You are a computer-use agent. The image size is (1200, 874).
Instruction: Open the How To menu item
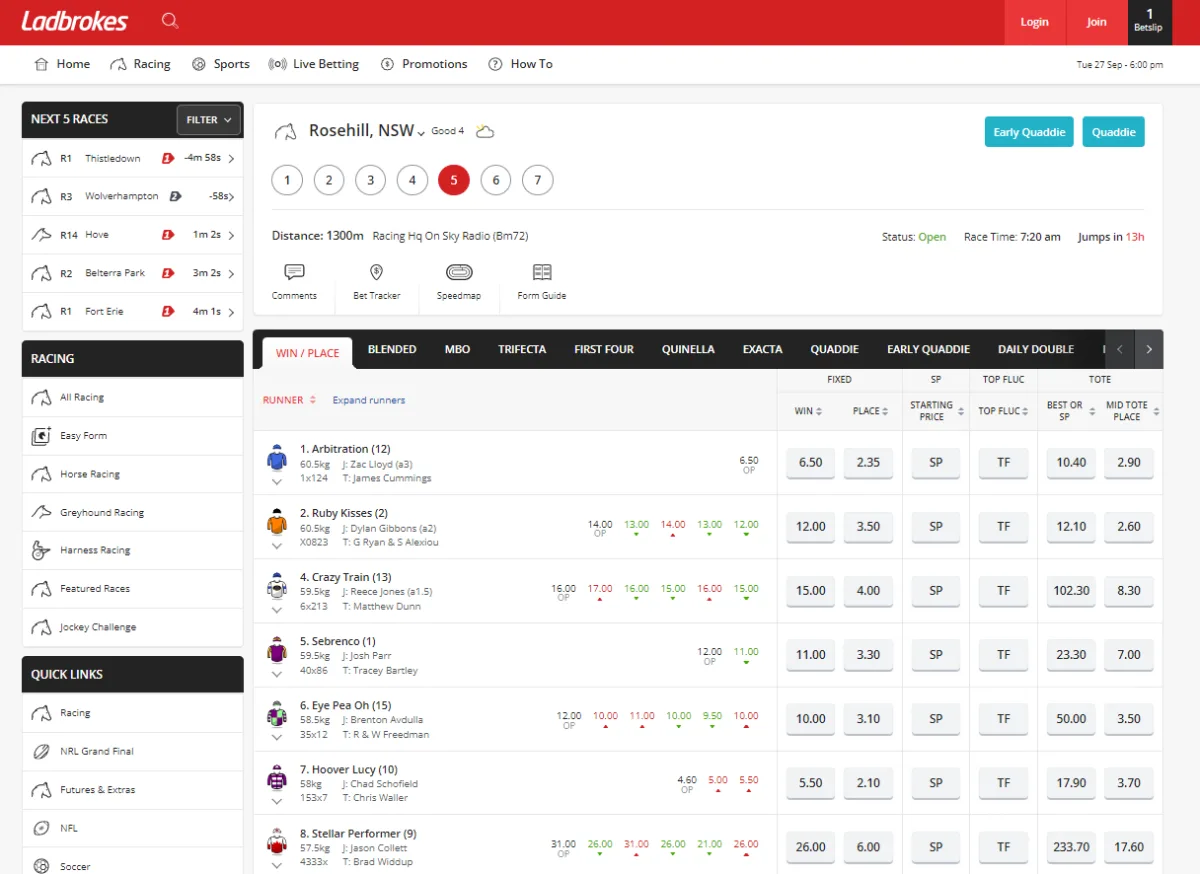coord(520,64)
